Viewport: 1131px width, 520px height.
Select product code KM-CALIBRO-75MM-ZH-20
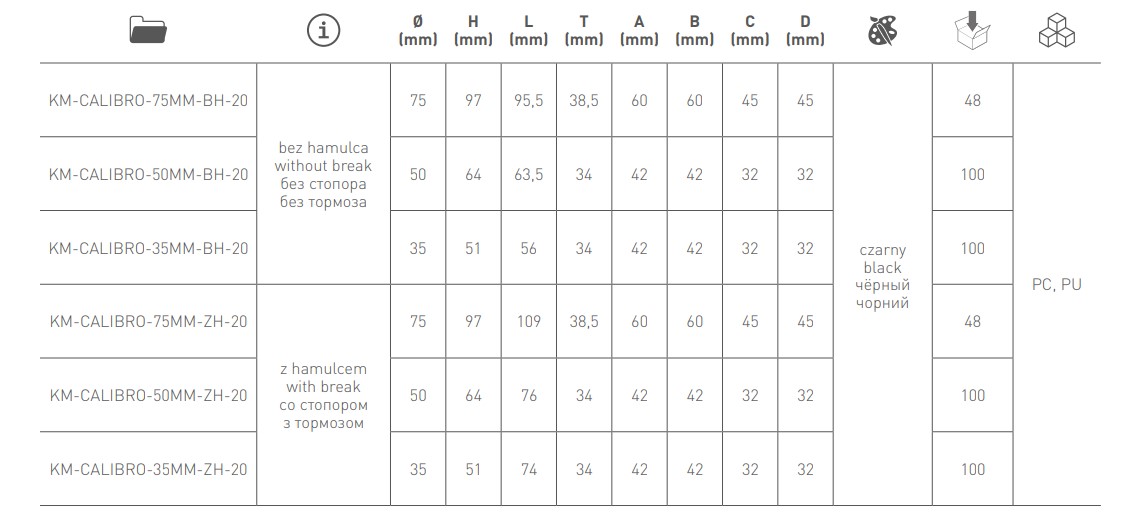148,322
